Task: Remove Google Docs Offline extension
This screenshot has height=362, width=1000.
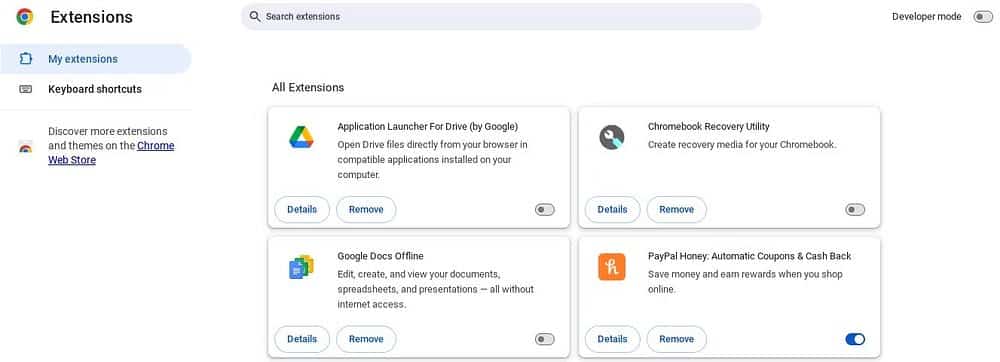Action: (366, 339)
